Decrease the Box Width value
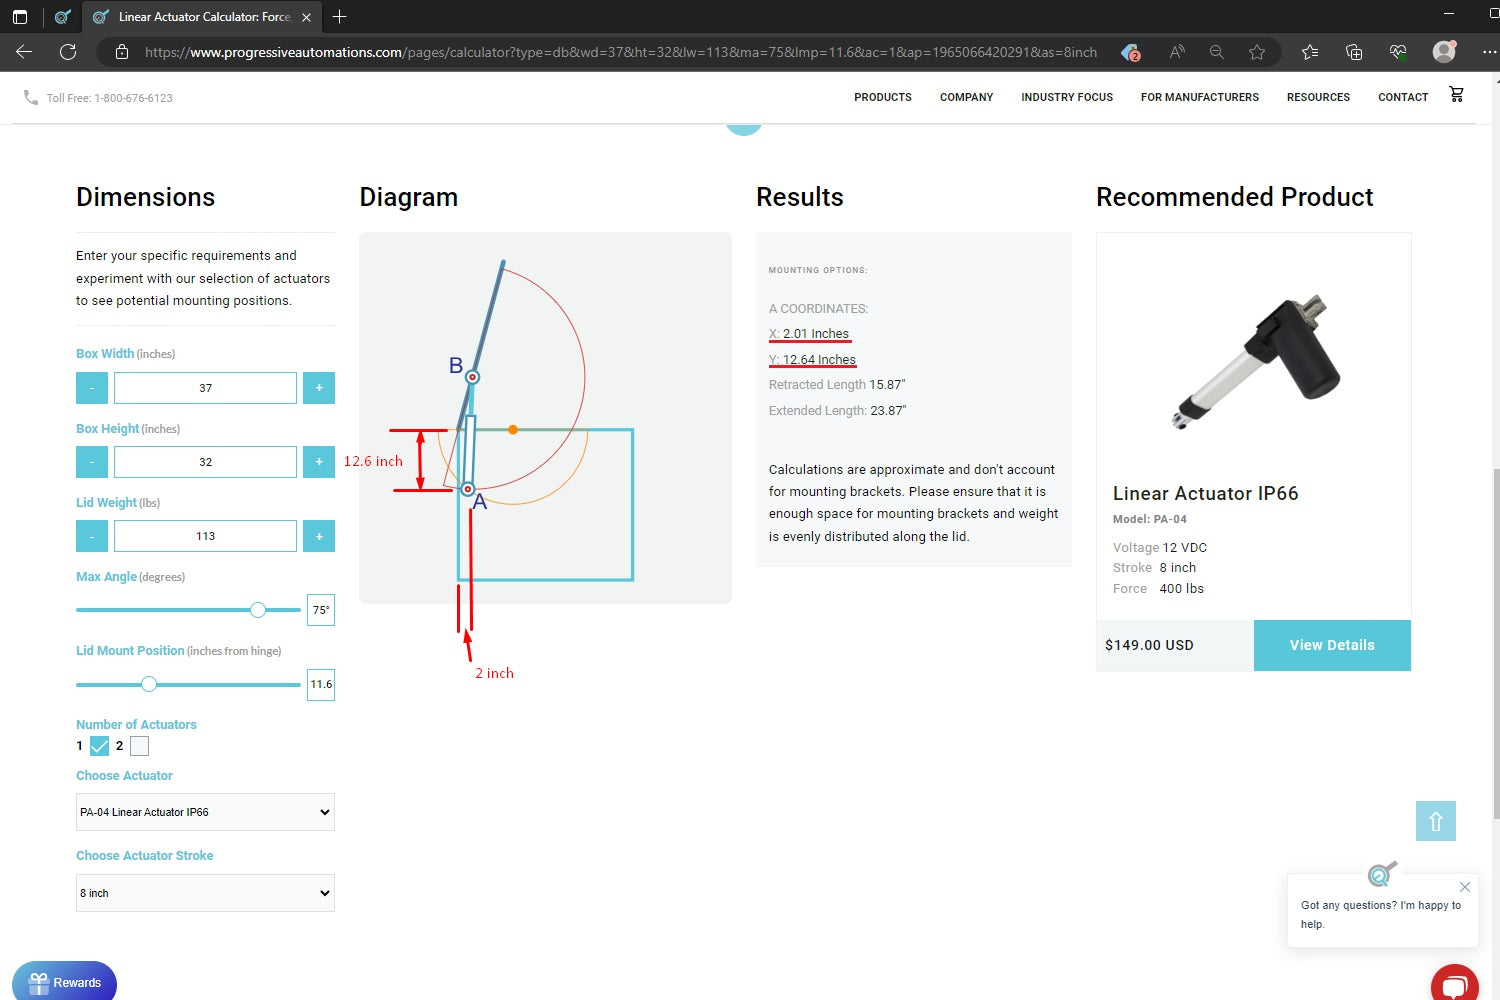This screenshot has width=1500, height=1000. (x=92, y=388)
